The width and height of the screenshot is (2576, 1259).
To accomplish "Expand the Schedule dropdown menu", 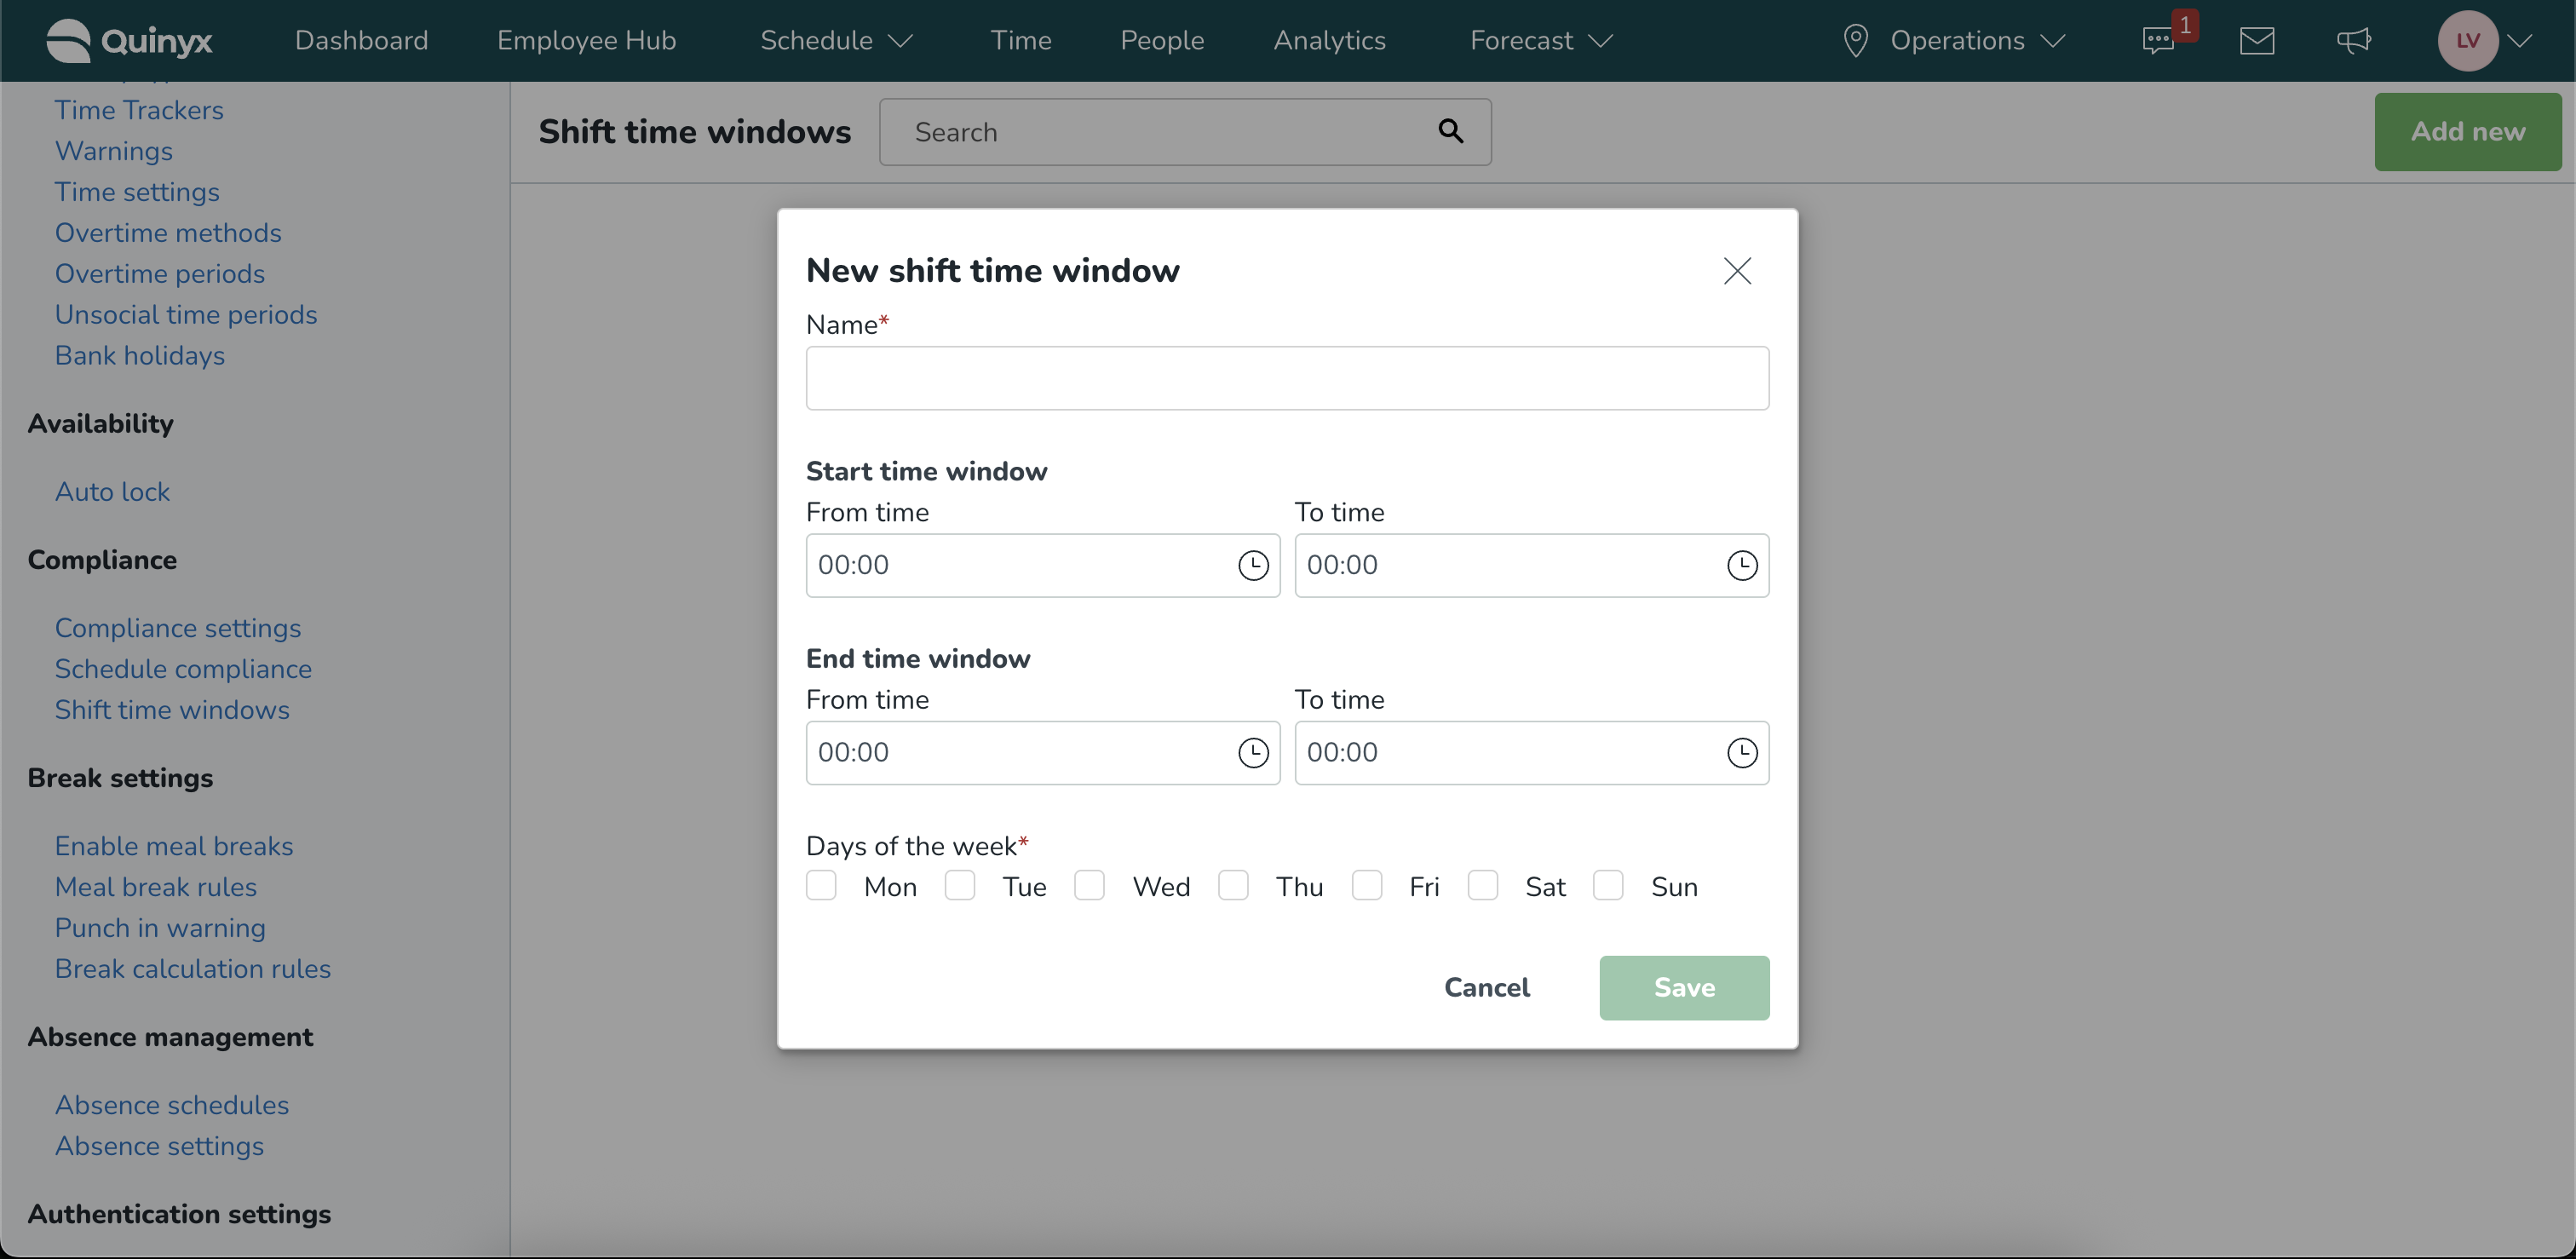I will (x=836, y=41).
